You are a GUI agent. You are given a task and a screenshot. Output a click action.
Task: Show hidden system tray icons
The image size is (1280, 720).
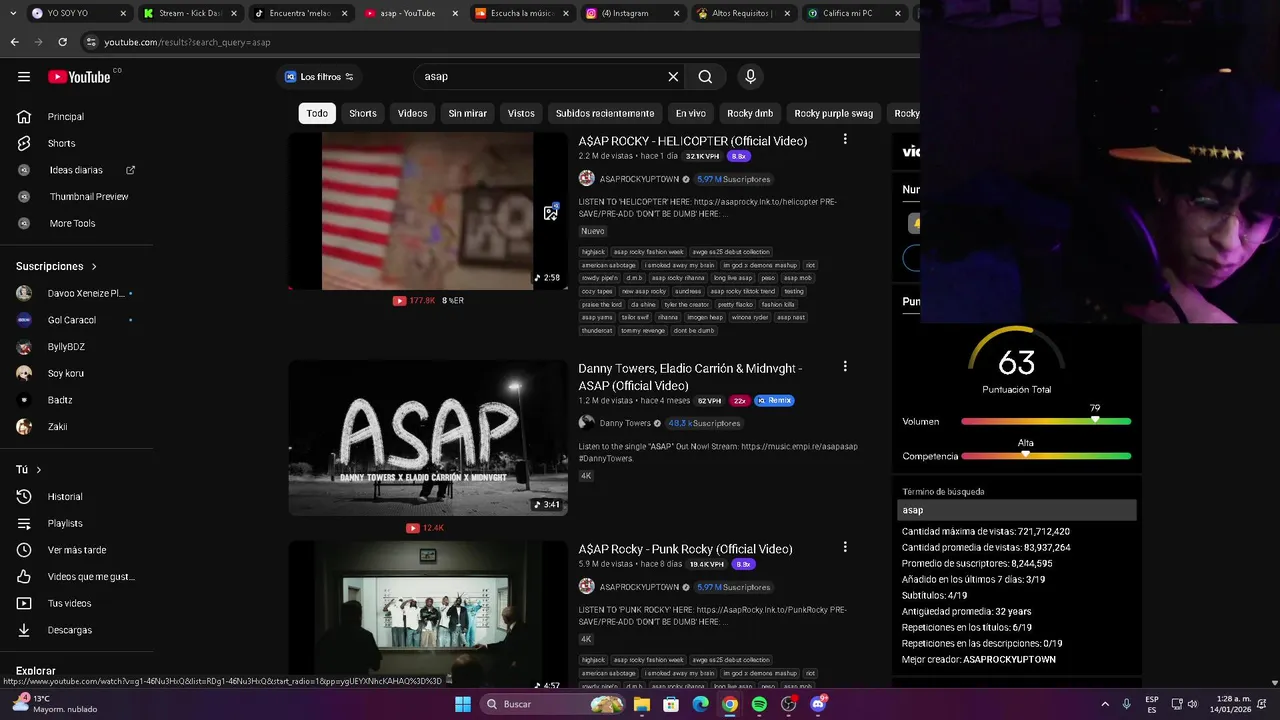(x=1105, y=704)
